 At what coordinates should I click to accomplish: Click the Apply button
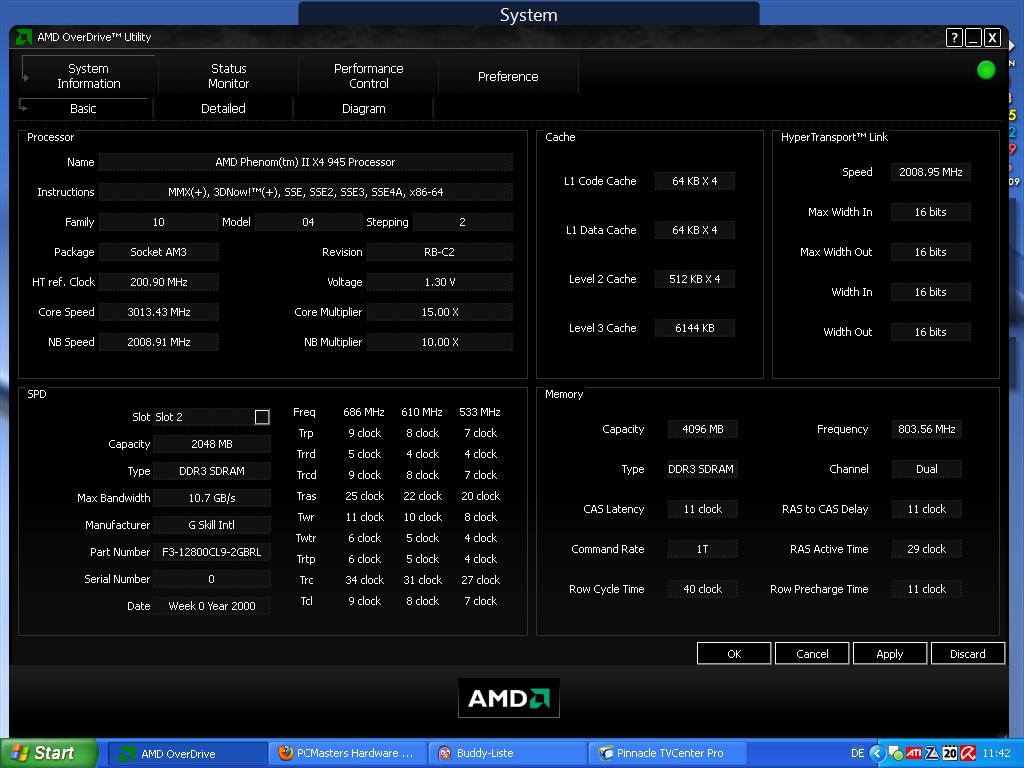tap(889, 653)
